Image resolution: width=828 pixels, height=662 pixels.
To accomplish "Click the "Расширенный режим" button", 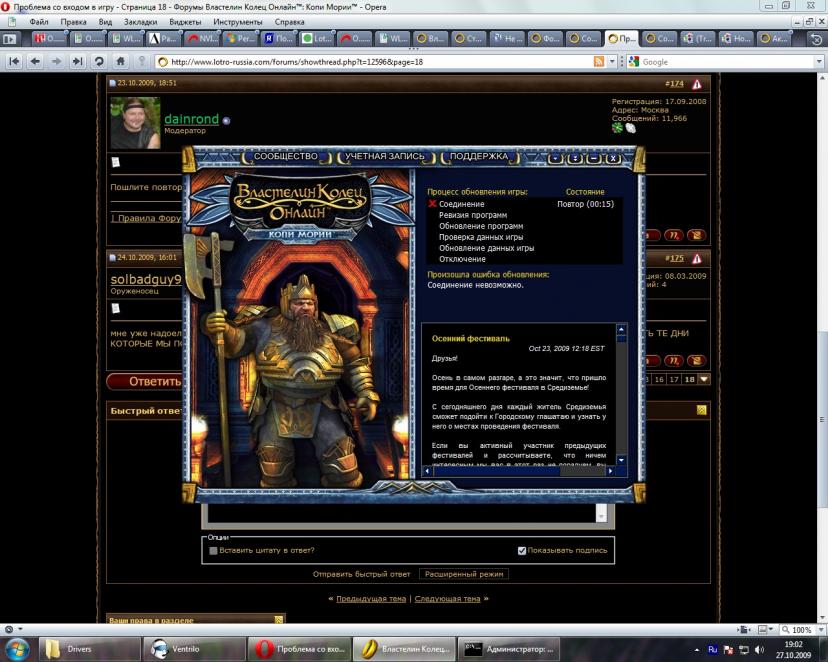I will pyautogui.click(x=464, y=574).
